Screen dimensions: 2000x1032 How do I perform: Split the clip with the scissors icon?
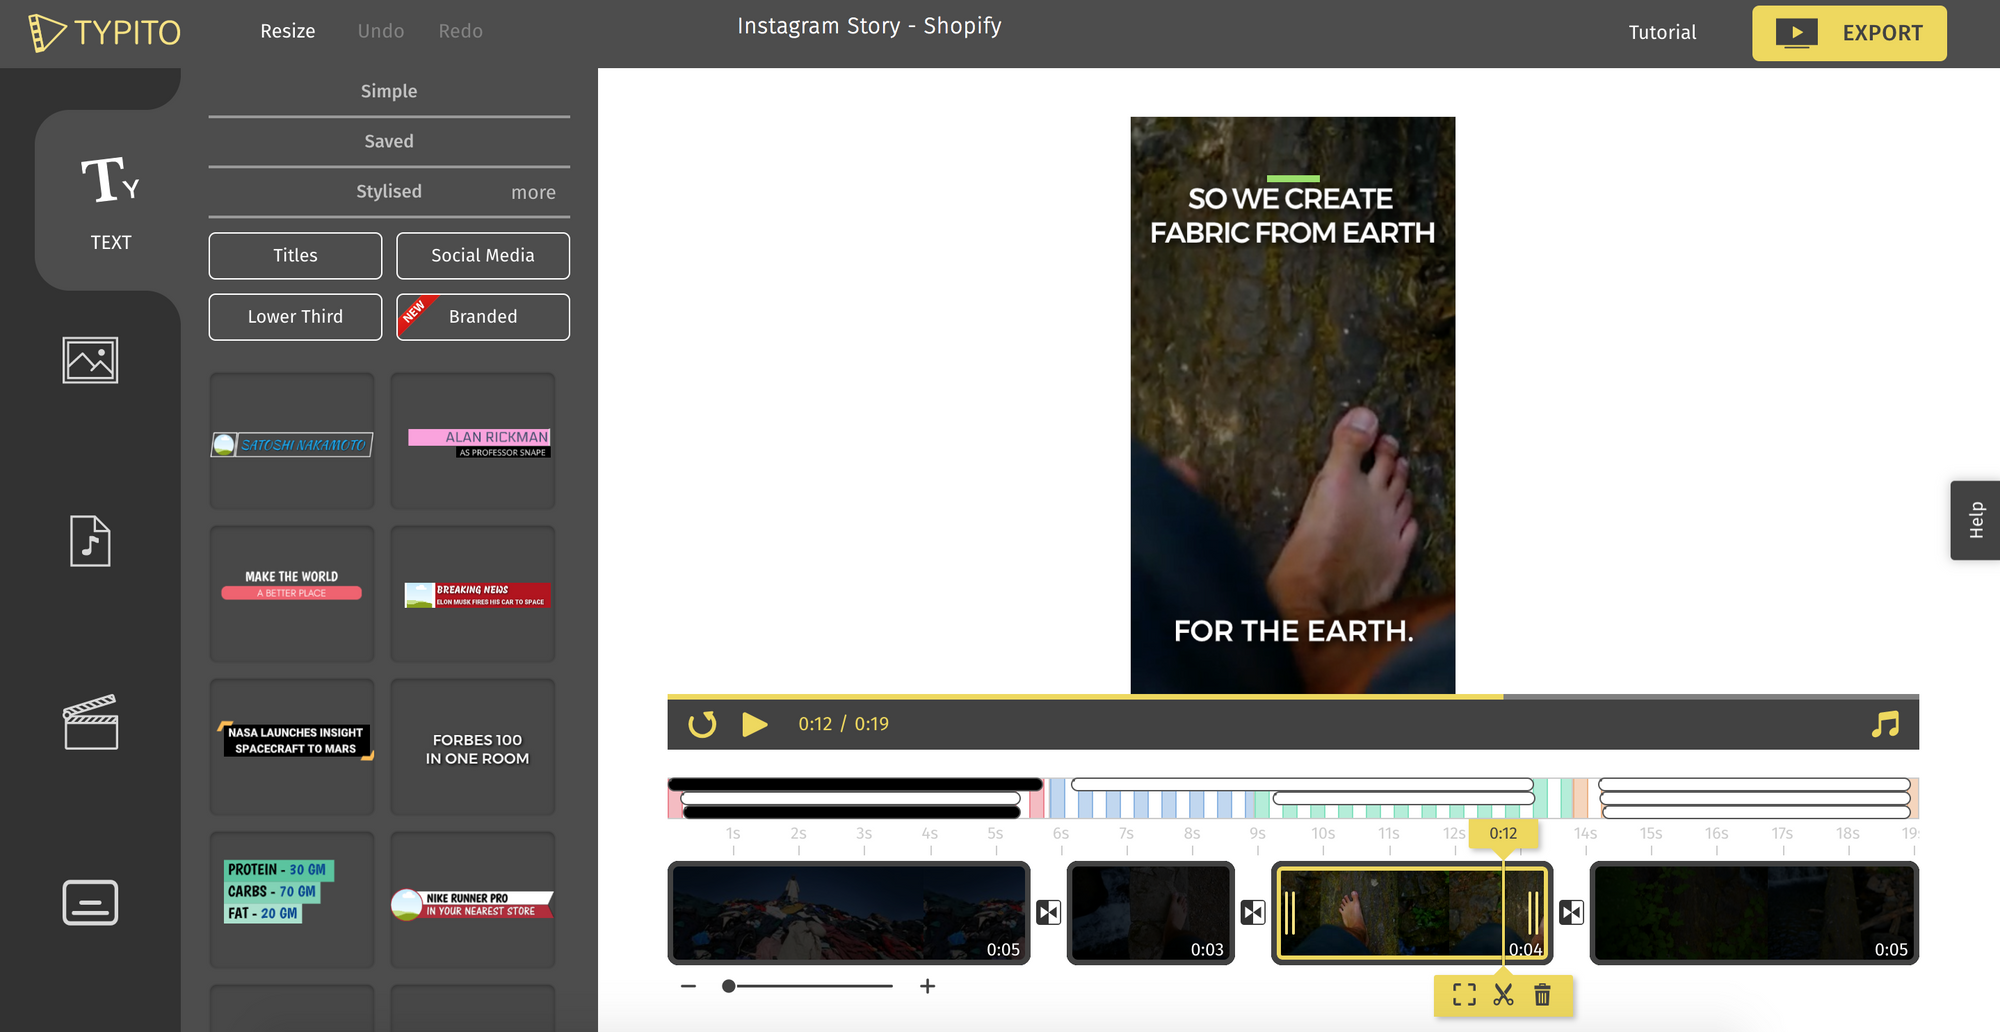(x=1503, y=994)
